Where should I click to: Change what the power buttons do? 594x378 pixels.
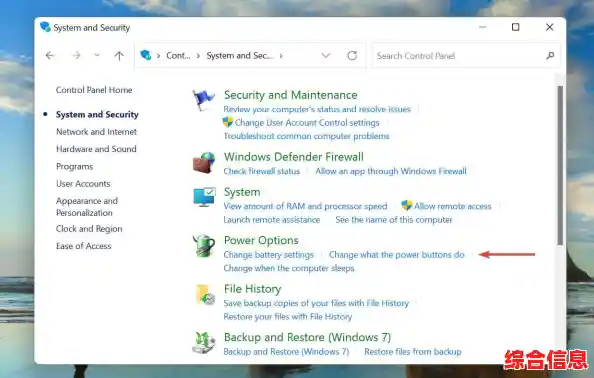397,255
